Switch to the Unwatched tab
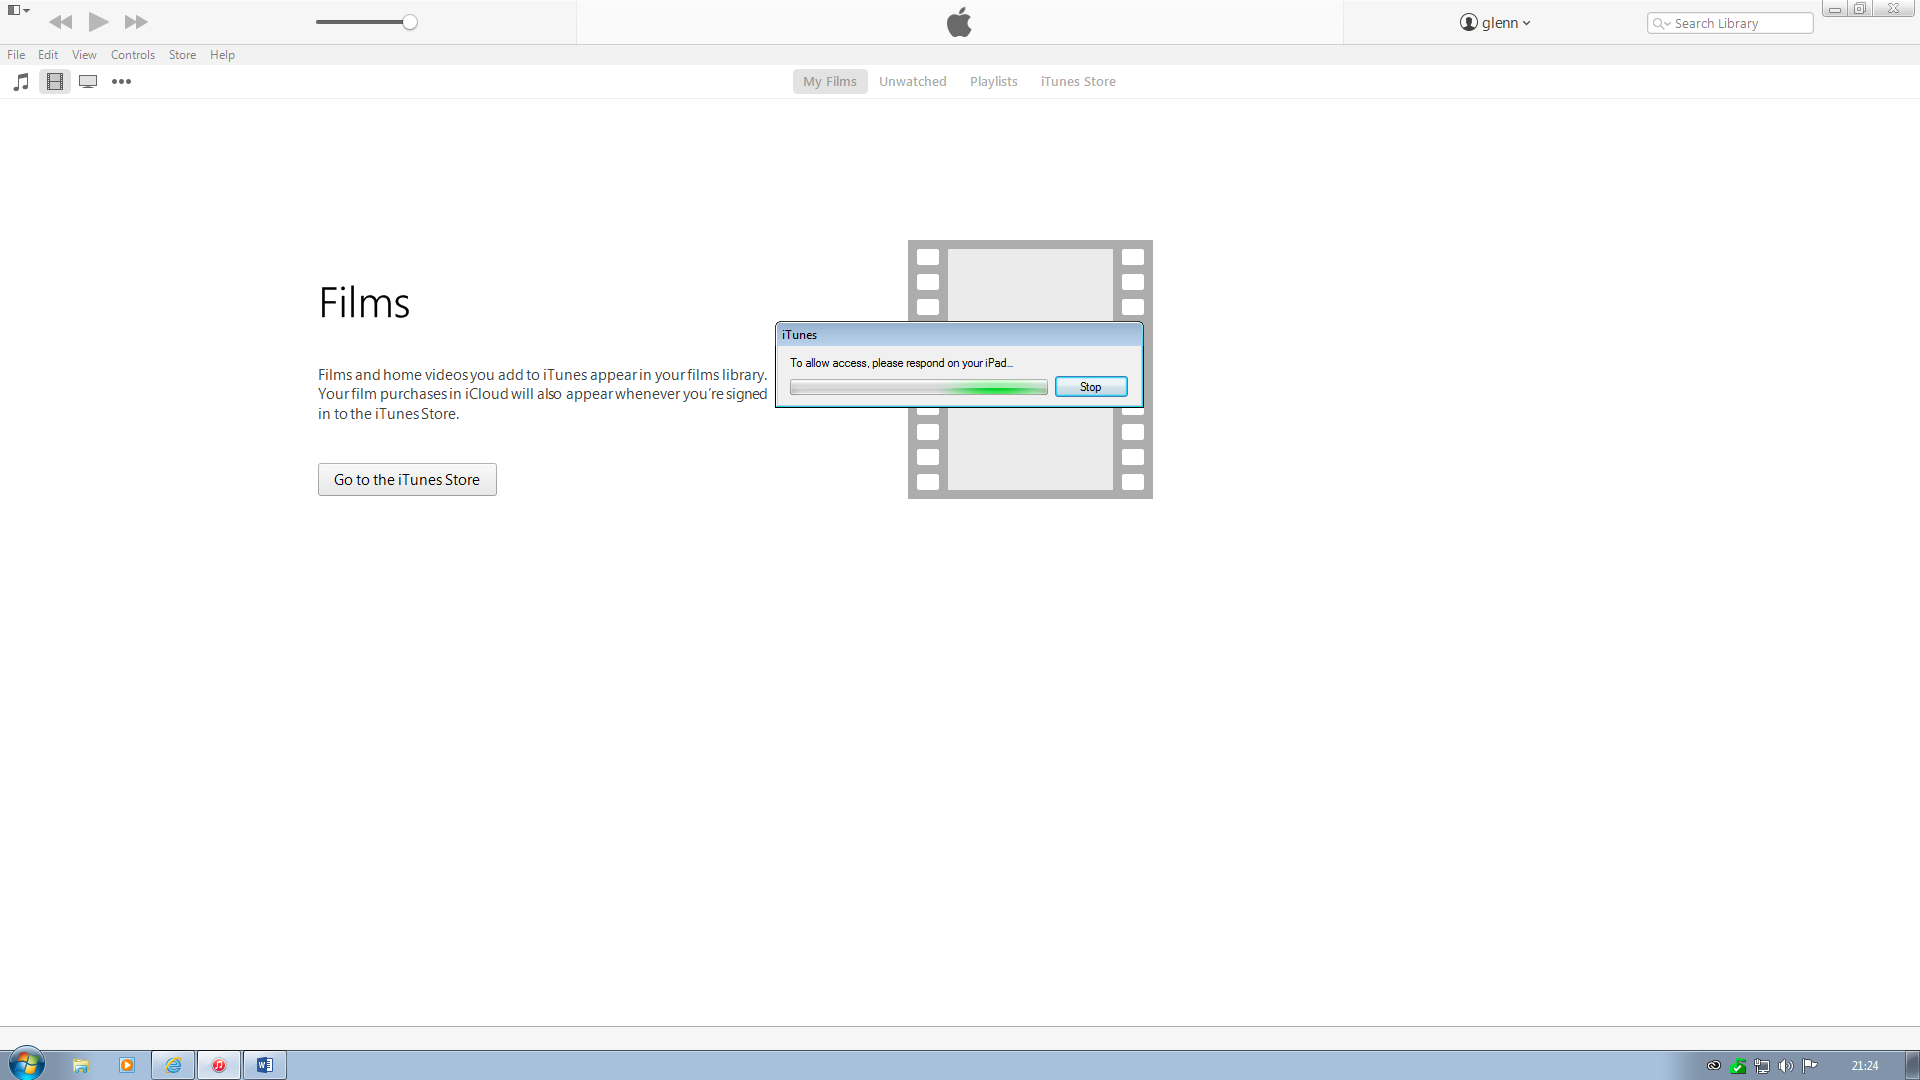 (x=912, y=82)
